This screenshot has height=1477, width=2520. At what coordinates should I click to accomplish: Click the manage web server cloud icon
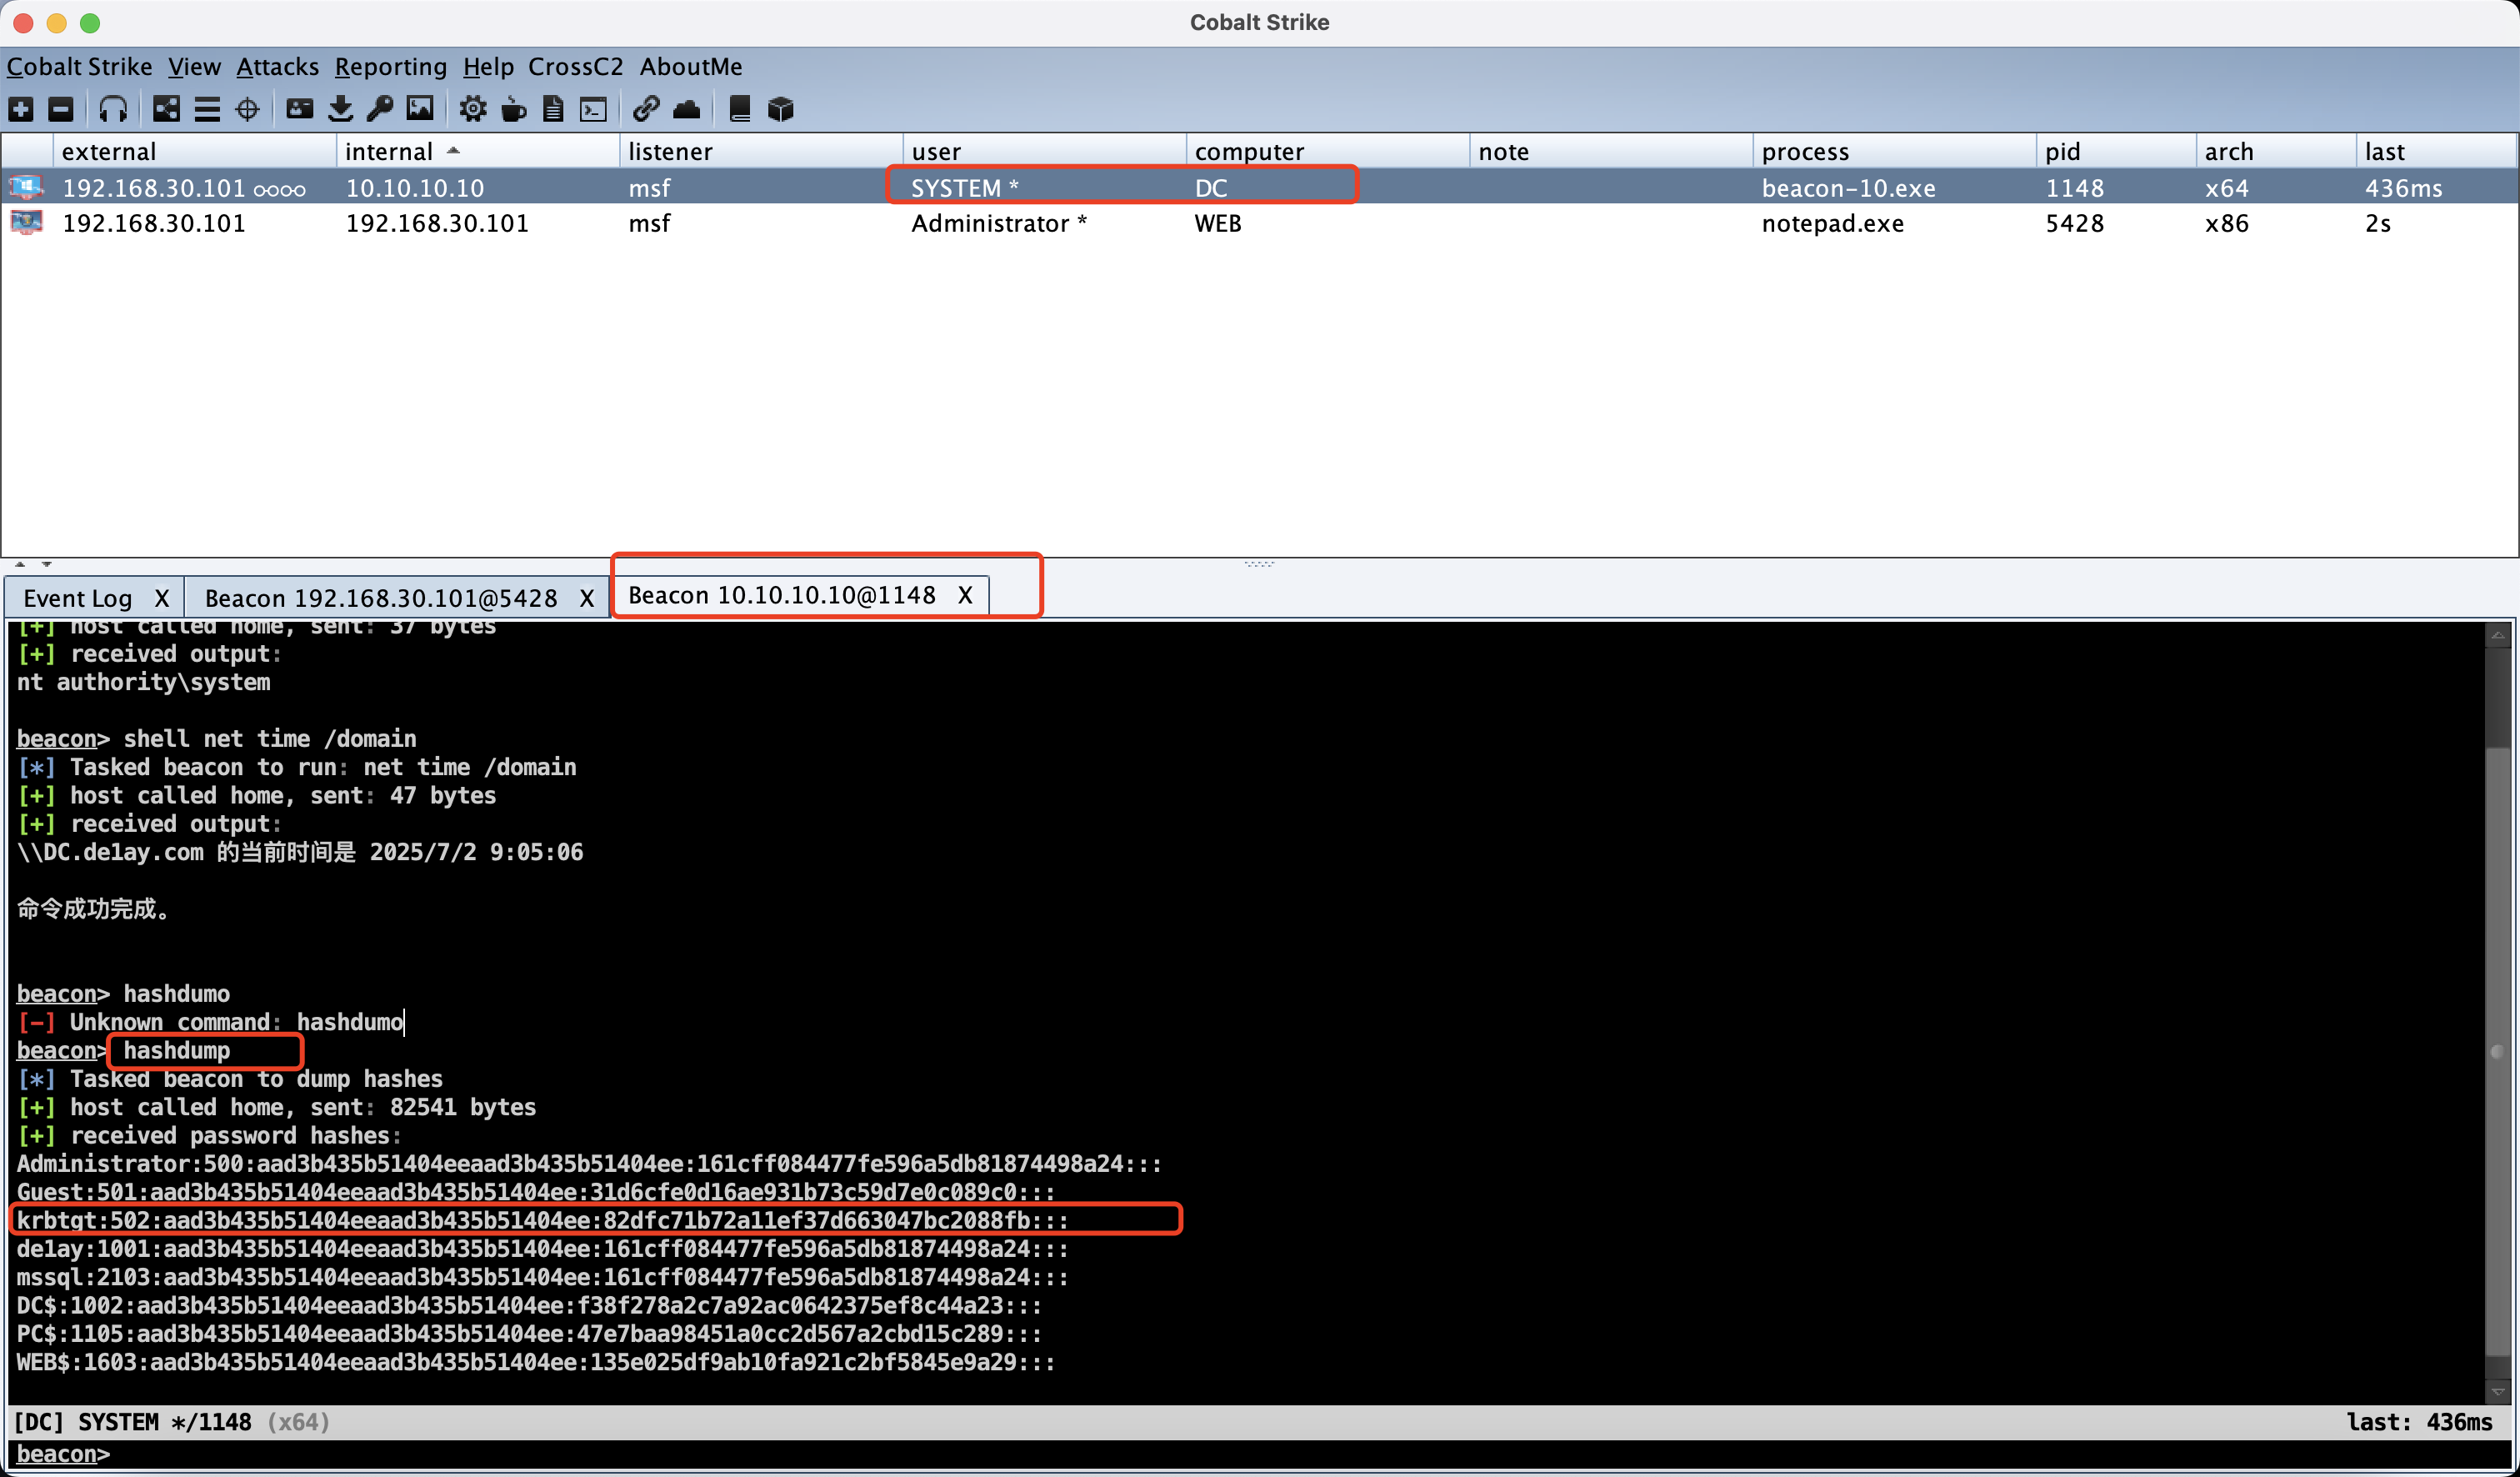687,109
